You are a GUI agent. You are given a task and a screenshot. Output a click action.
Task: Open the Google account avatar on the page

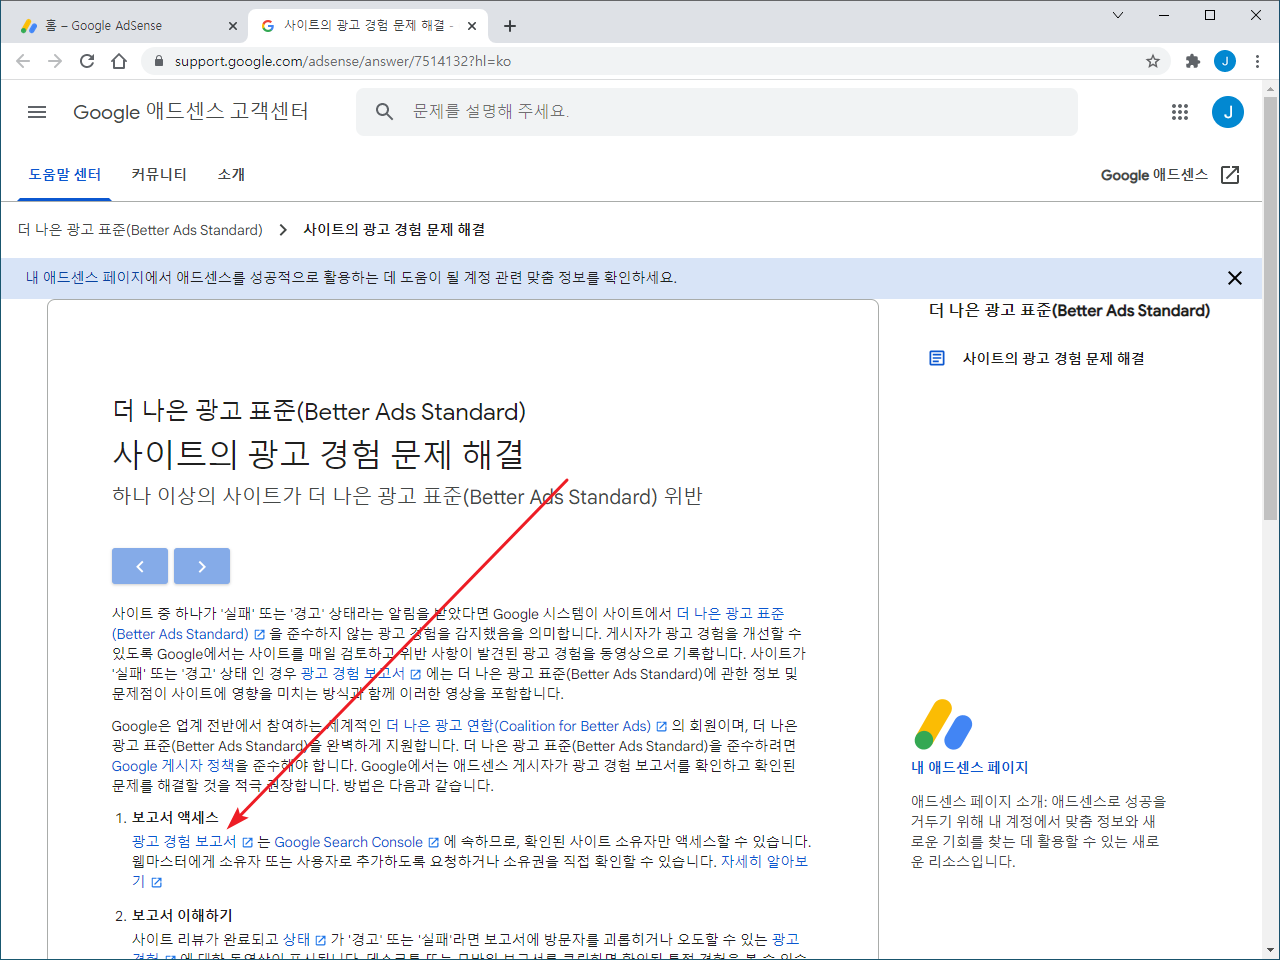point(1228,112)
